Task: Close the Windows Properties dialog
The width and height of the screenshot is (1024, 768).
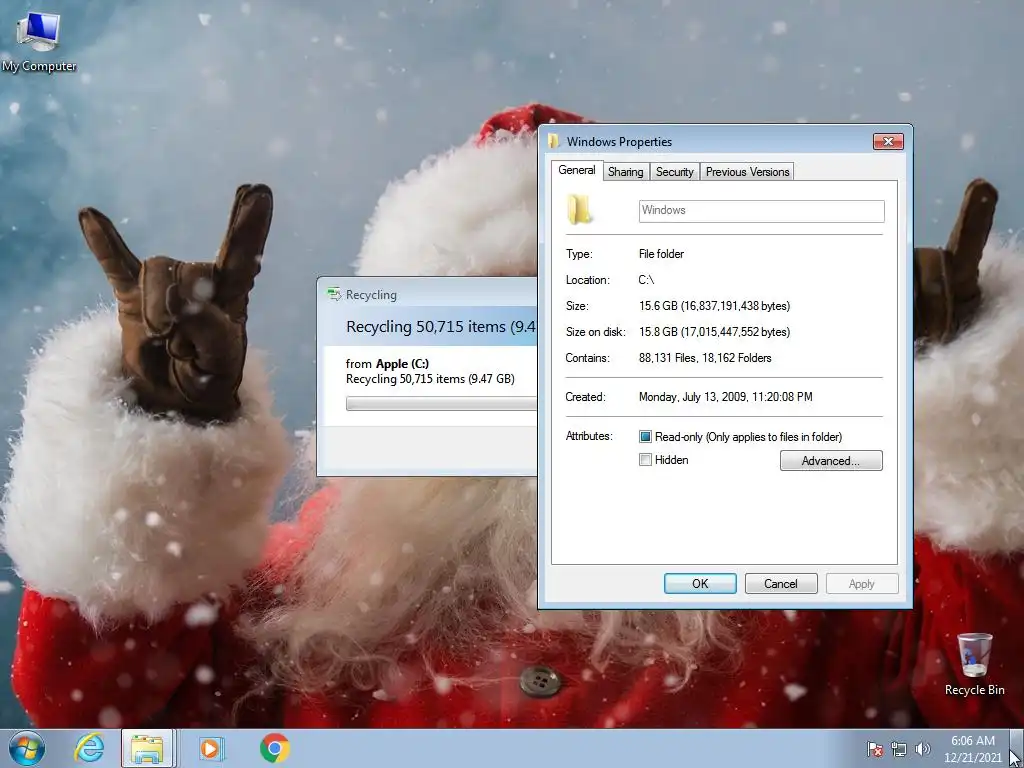Action: coord(888,141)
